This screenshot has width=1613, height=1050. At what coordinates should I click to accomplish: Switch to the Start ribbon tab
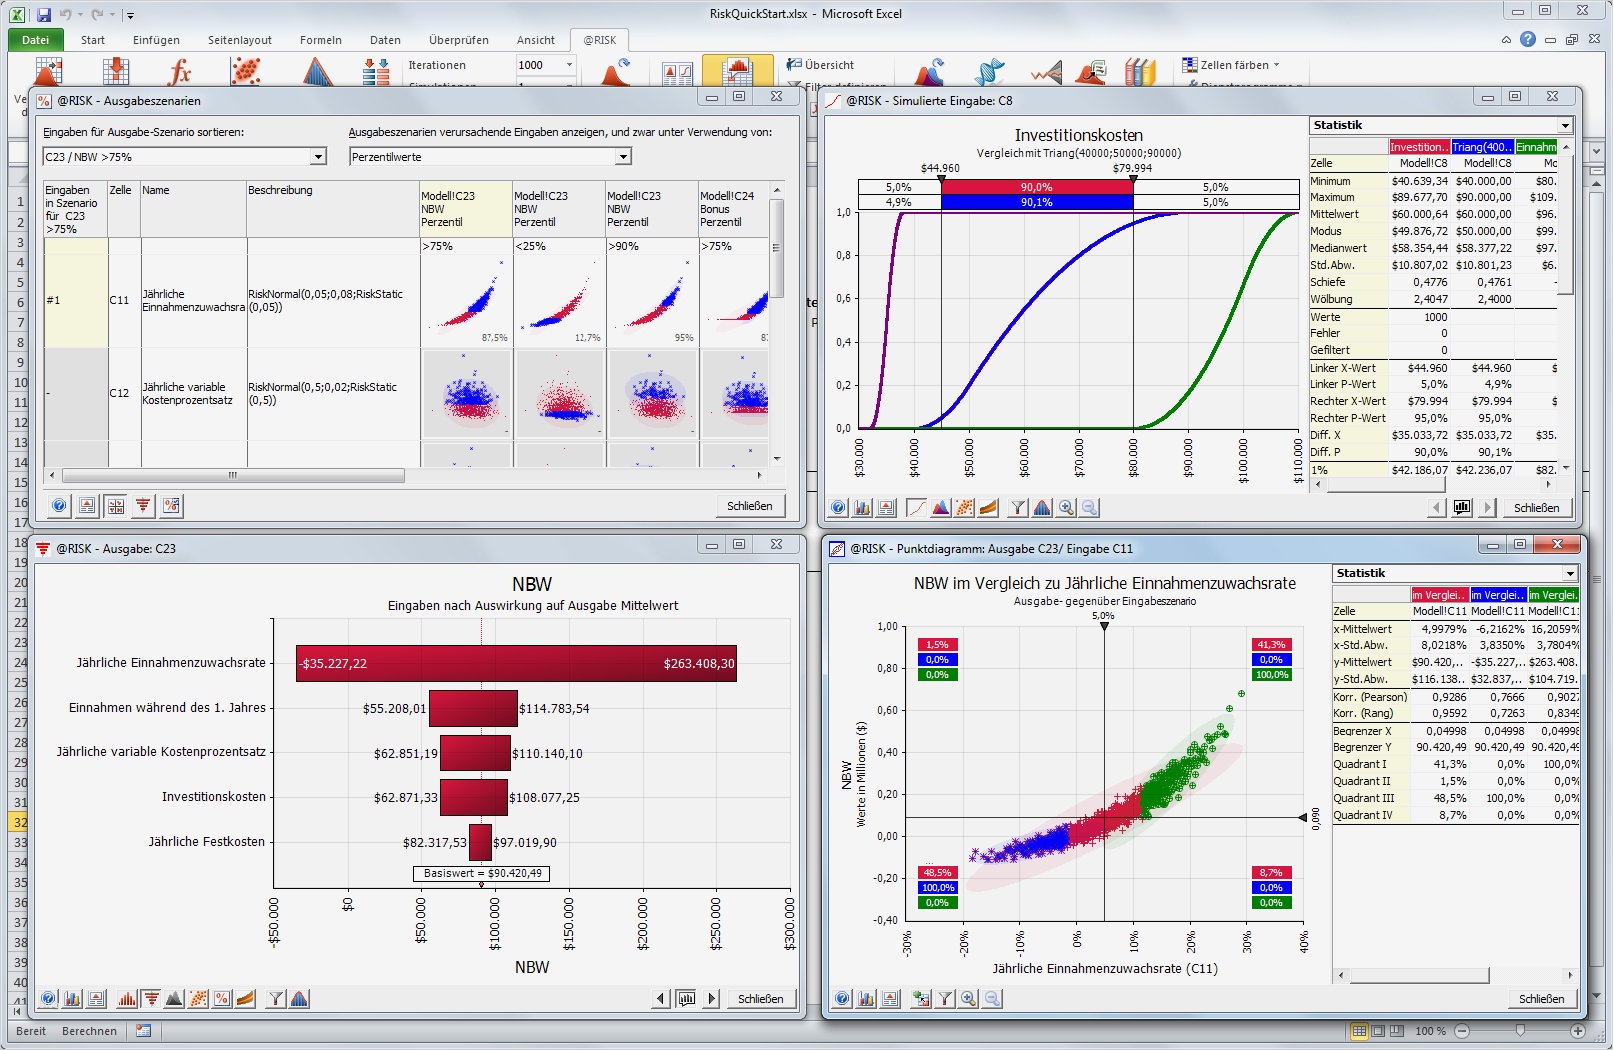coord(93,40)
